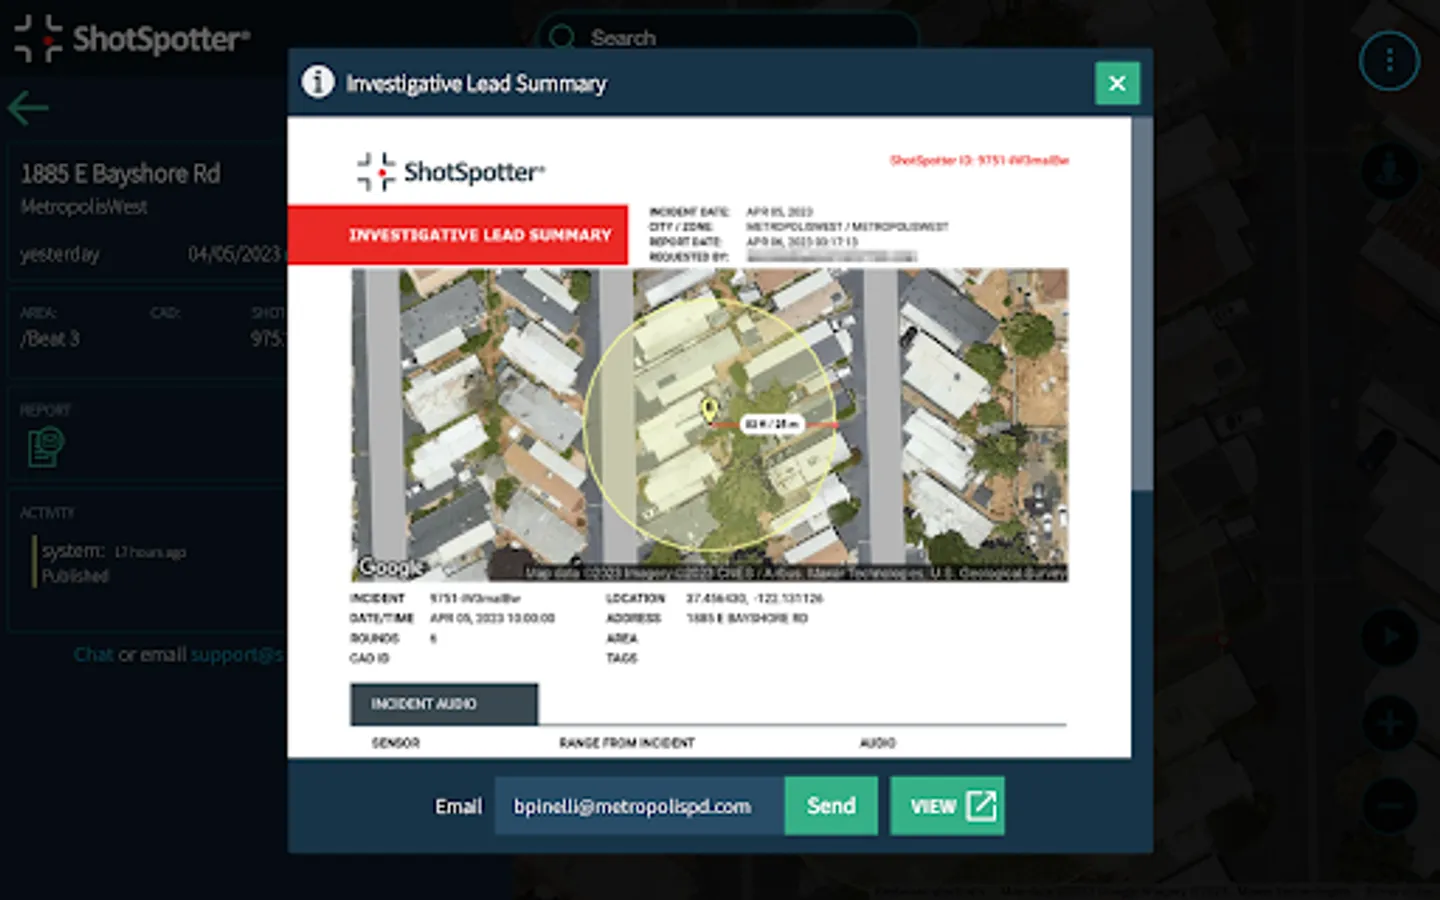Viewport: 1440px width, 900px height.
Task: Zoom out on the map
Action: click(x=1389, y=806)
